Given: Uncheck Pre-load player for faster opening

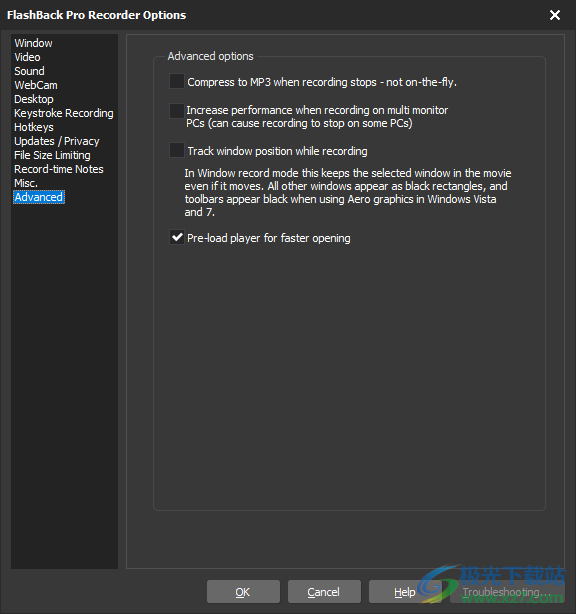Looking at the screenshot, I should tap(177, 238).
